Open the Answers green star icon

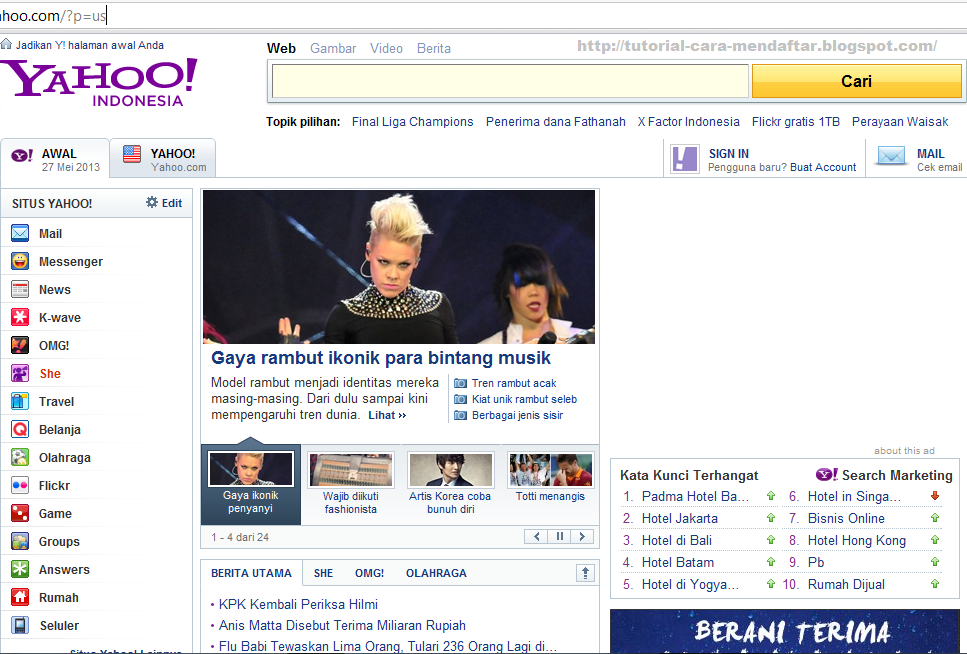point(20,569)
